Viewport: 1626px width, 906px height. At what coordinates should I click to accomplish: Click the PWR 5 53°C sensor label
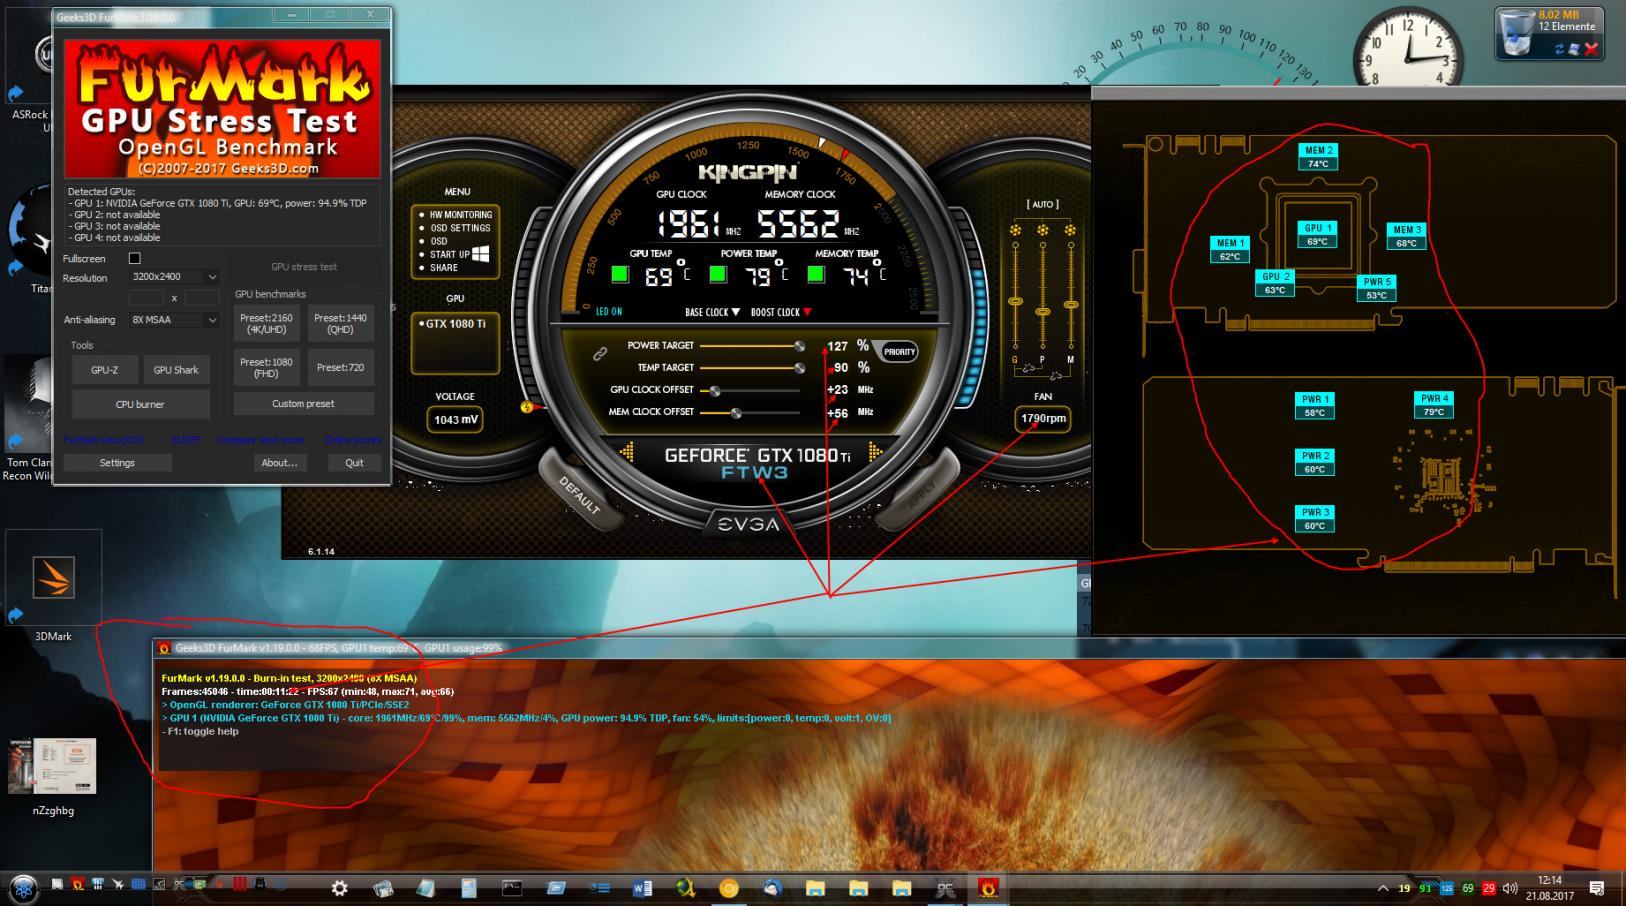pyautogui.click(x=1377, y=288)
